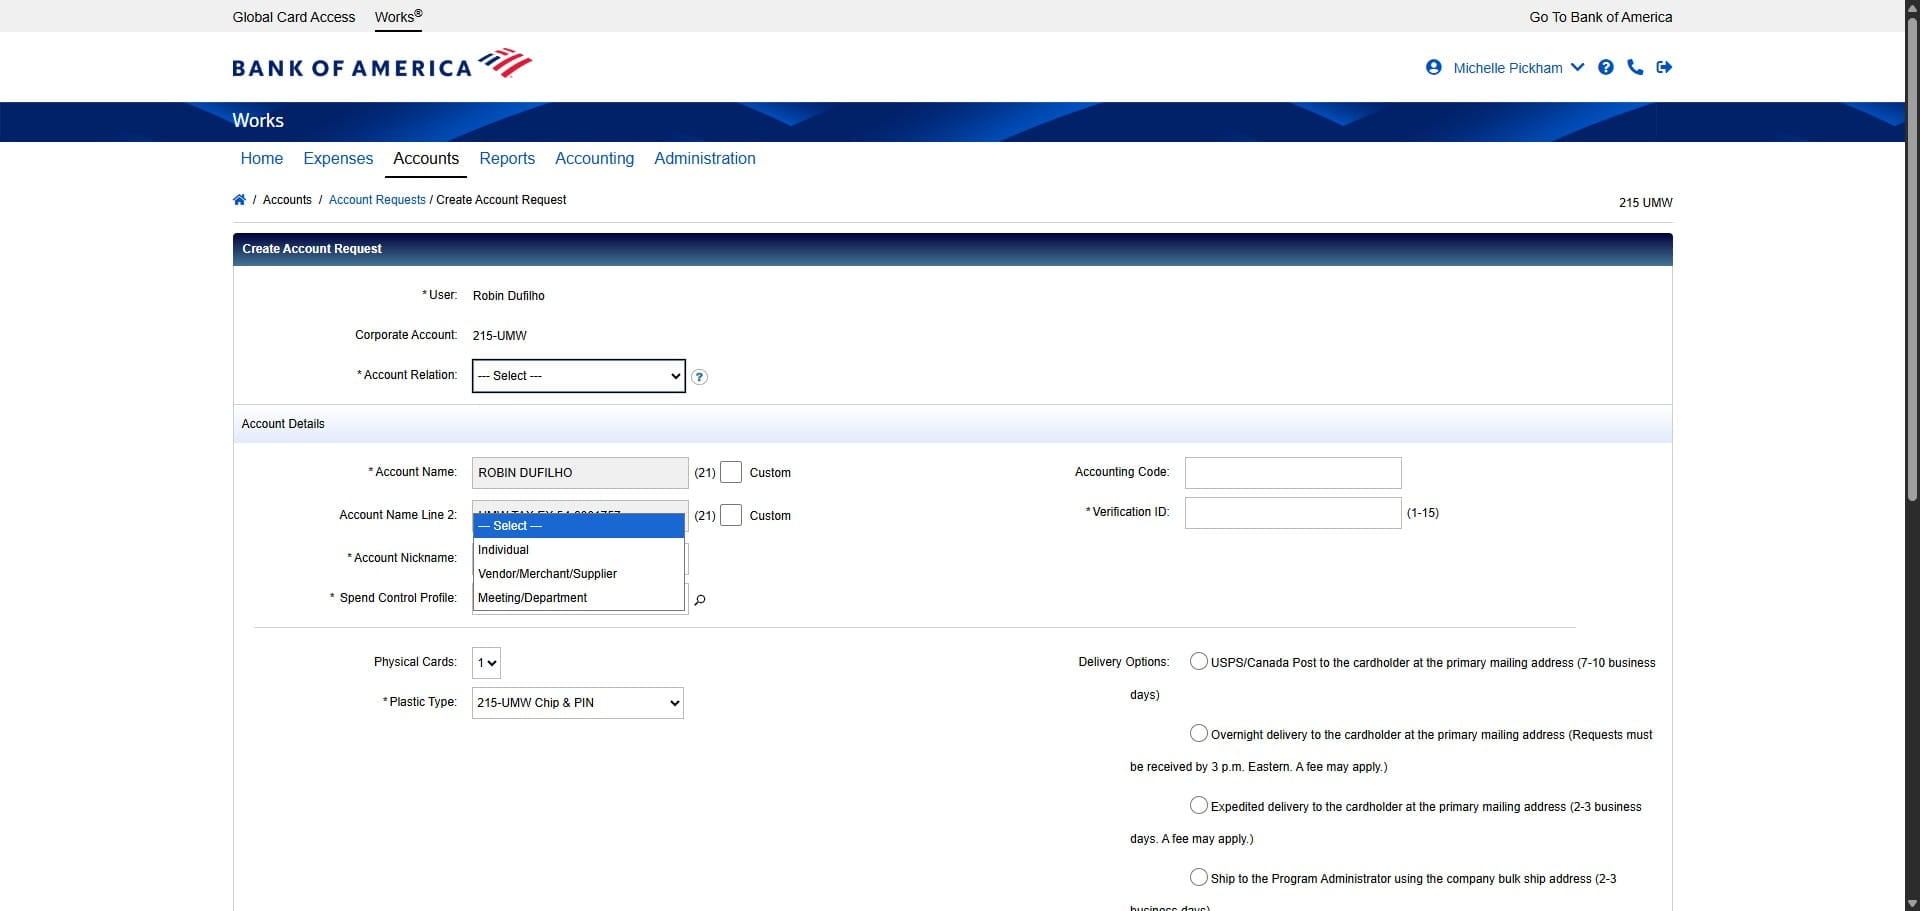The height and width of the screenshot is (911, 1920).
Task: Open the Plastic Type dropdown
Action: 576,702
